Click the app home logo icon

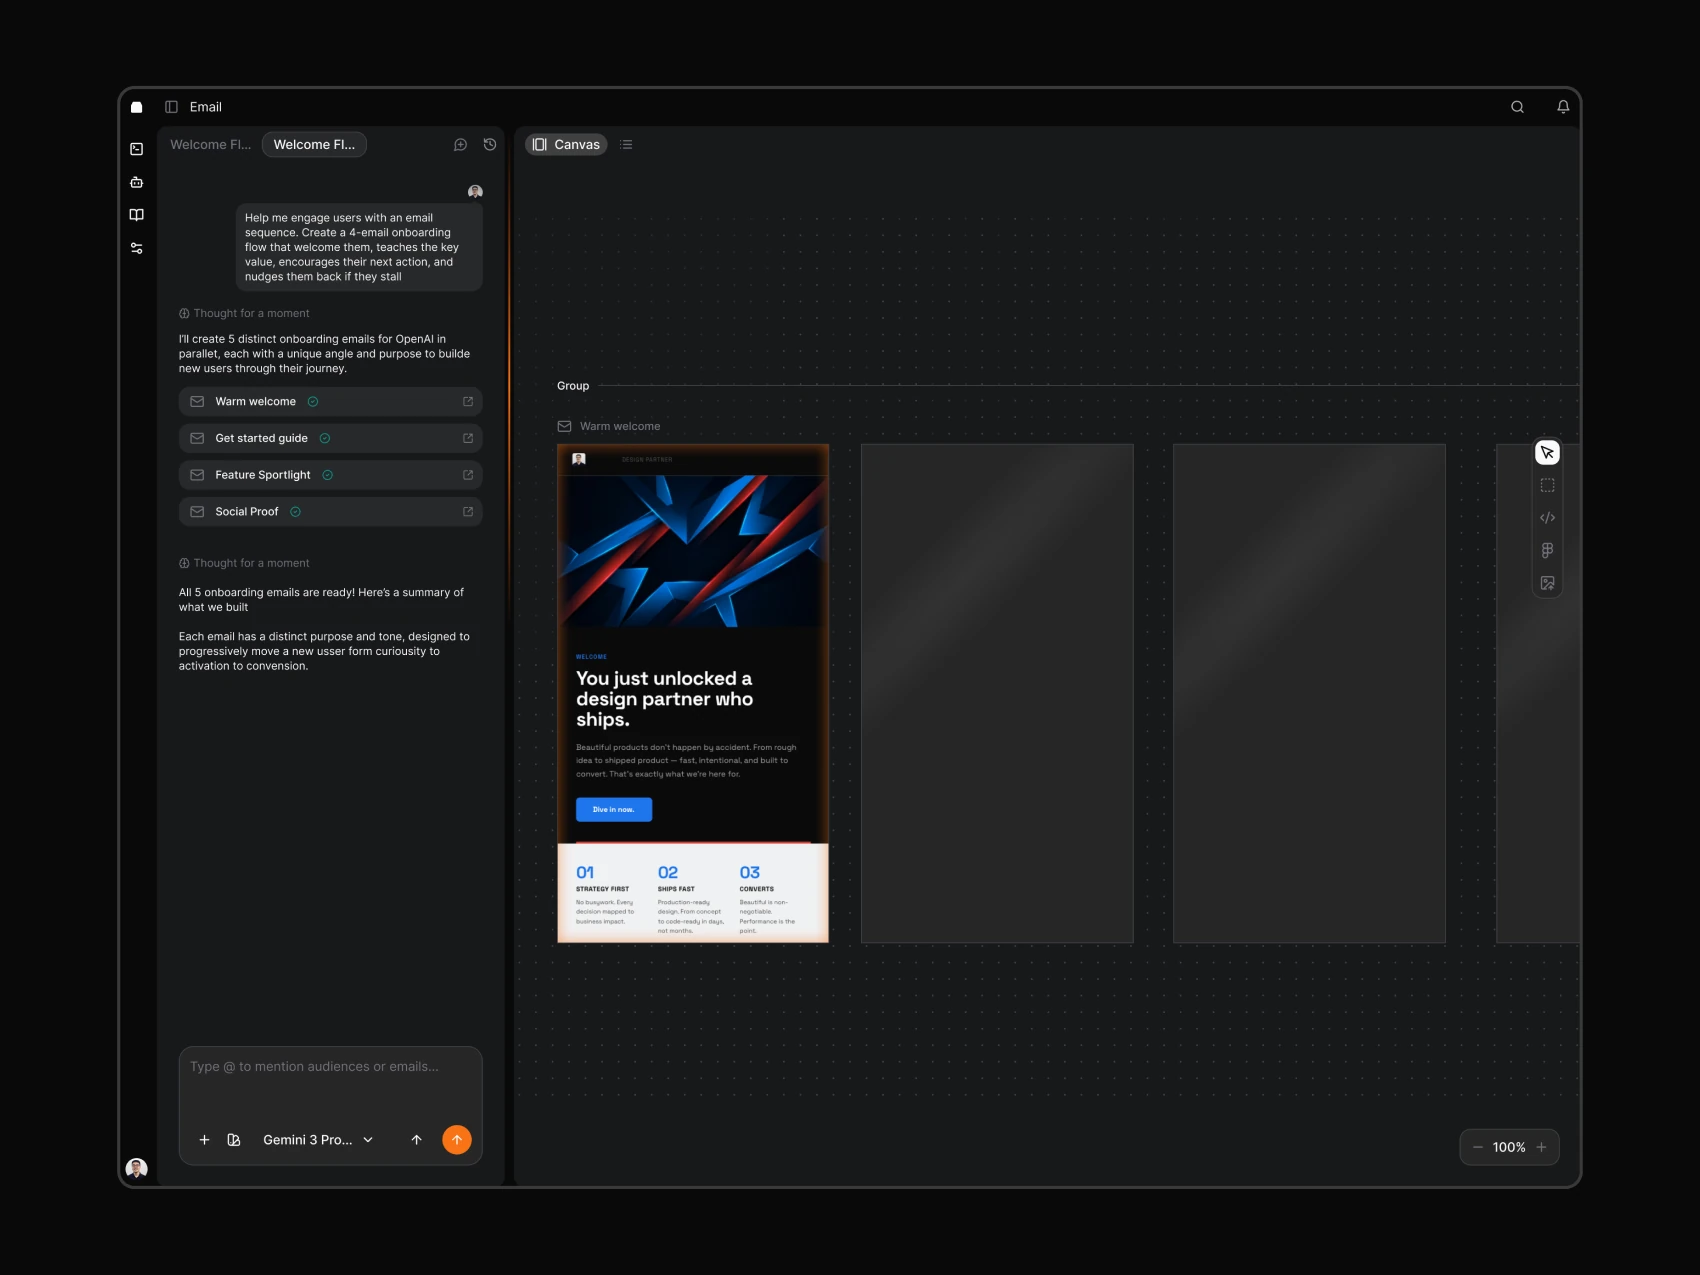click(137, 107)
